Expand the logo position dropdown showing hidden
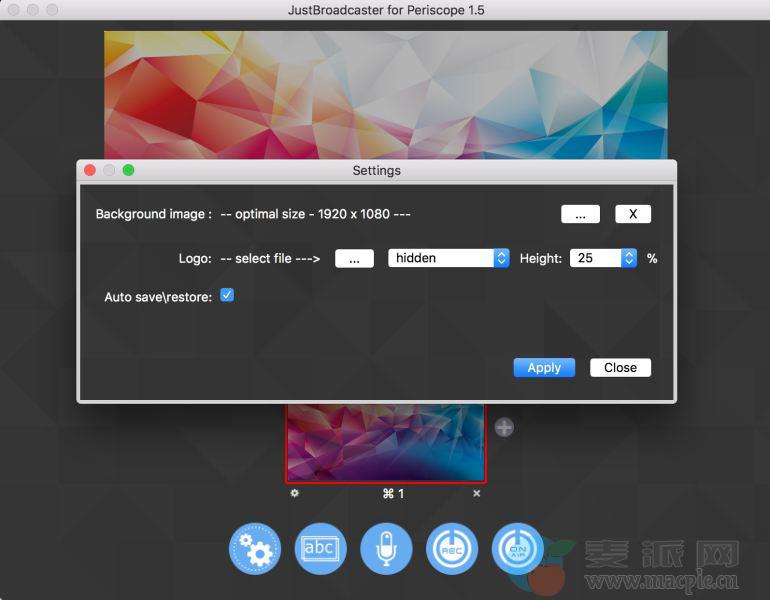The image size is (770, 600). click(x=448, y=258)
